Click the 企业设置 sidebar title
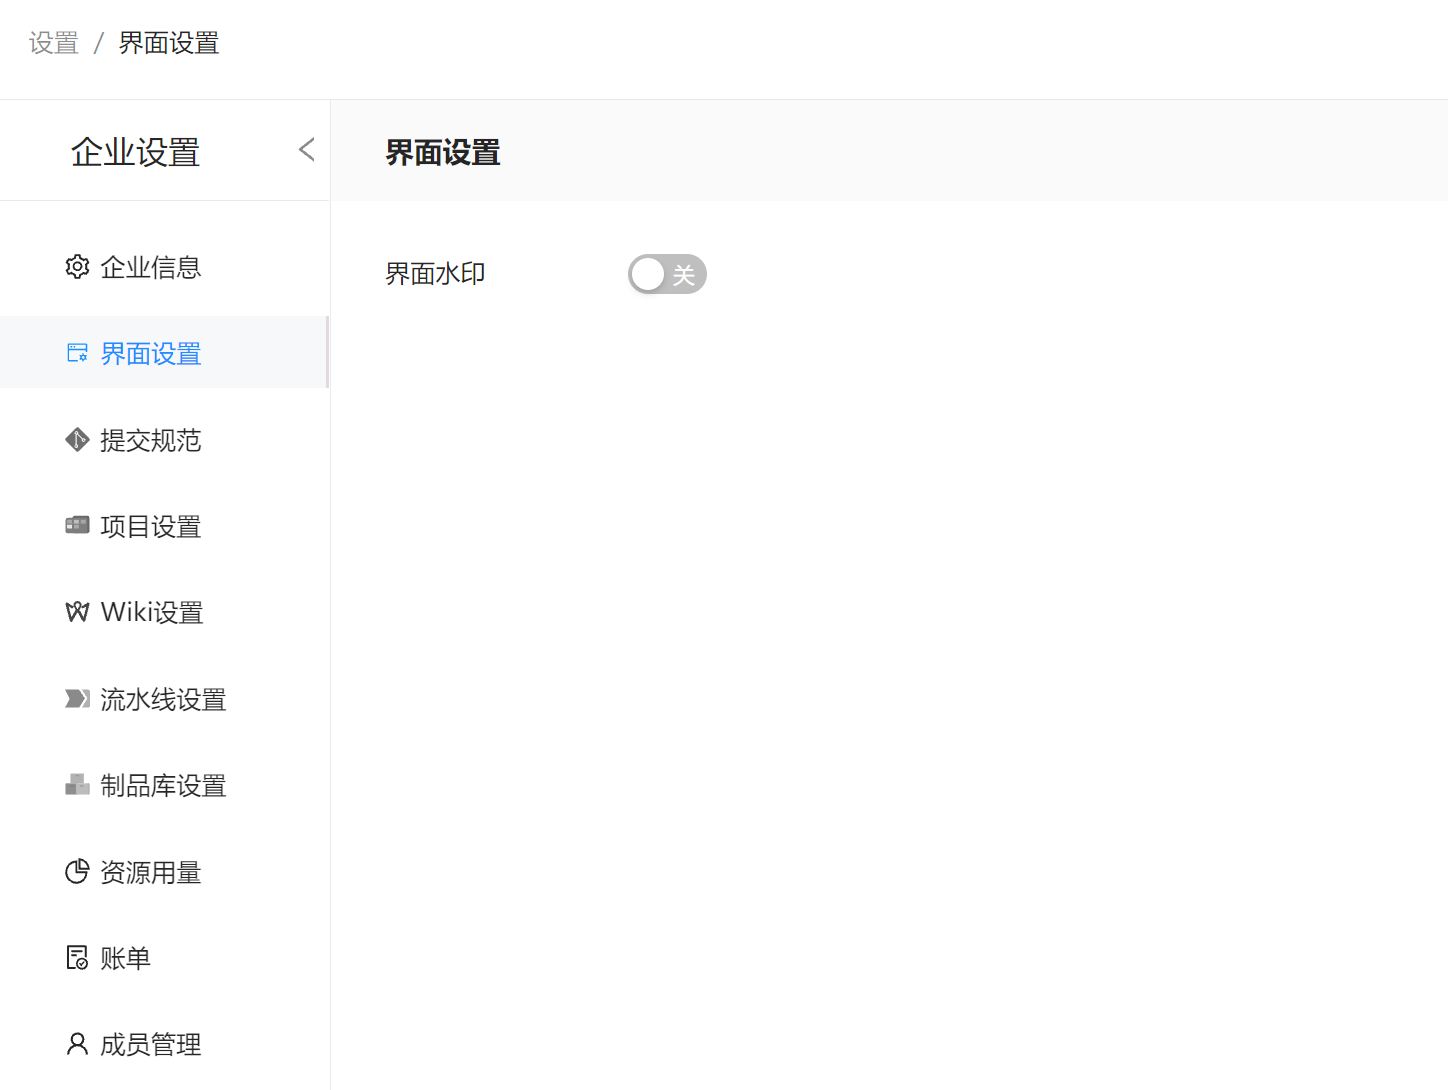 tap(135, 152)
